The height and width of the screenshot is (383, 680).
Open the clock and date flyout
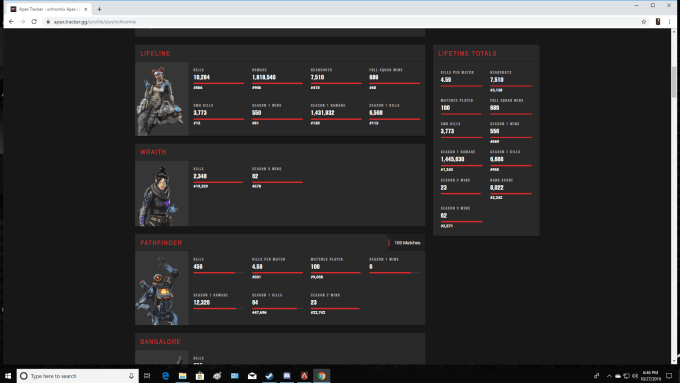[x=651, y=376]
